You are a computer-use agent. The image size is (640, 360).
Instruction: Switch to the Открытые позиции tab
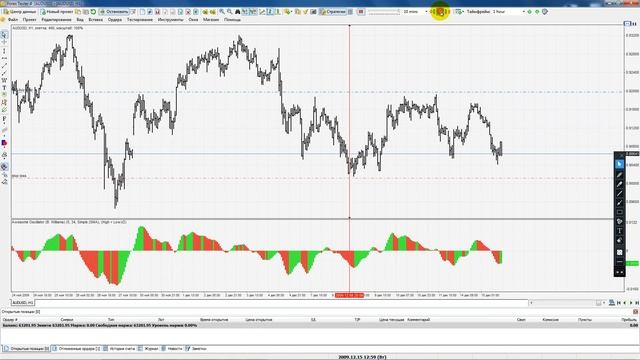pyautogui.click(x=27, y=349)
